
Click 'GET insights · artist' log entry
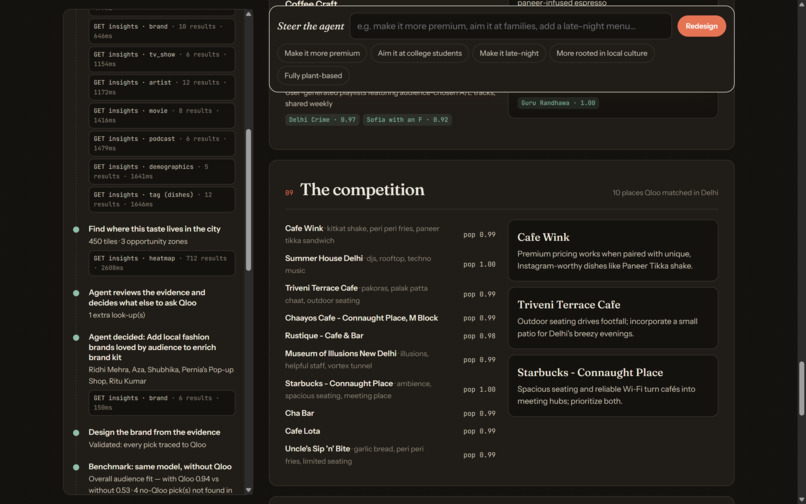pyautogui.click(x=162, y=87)
